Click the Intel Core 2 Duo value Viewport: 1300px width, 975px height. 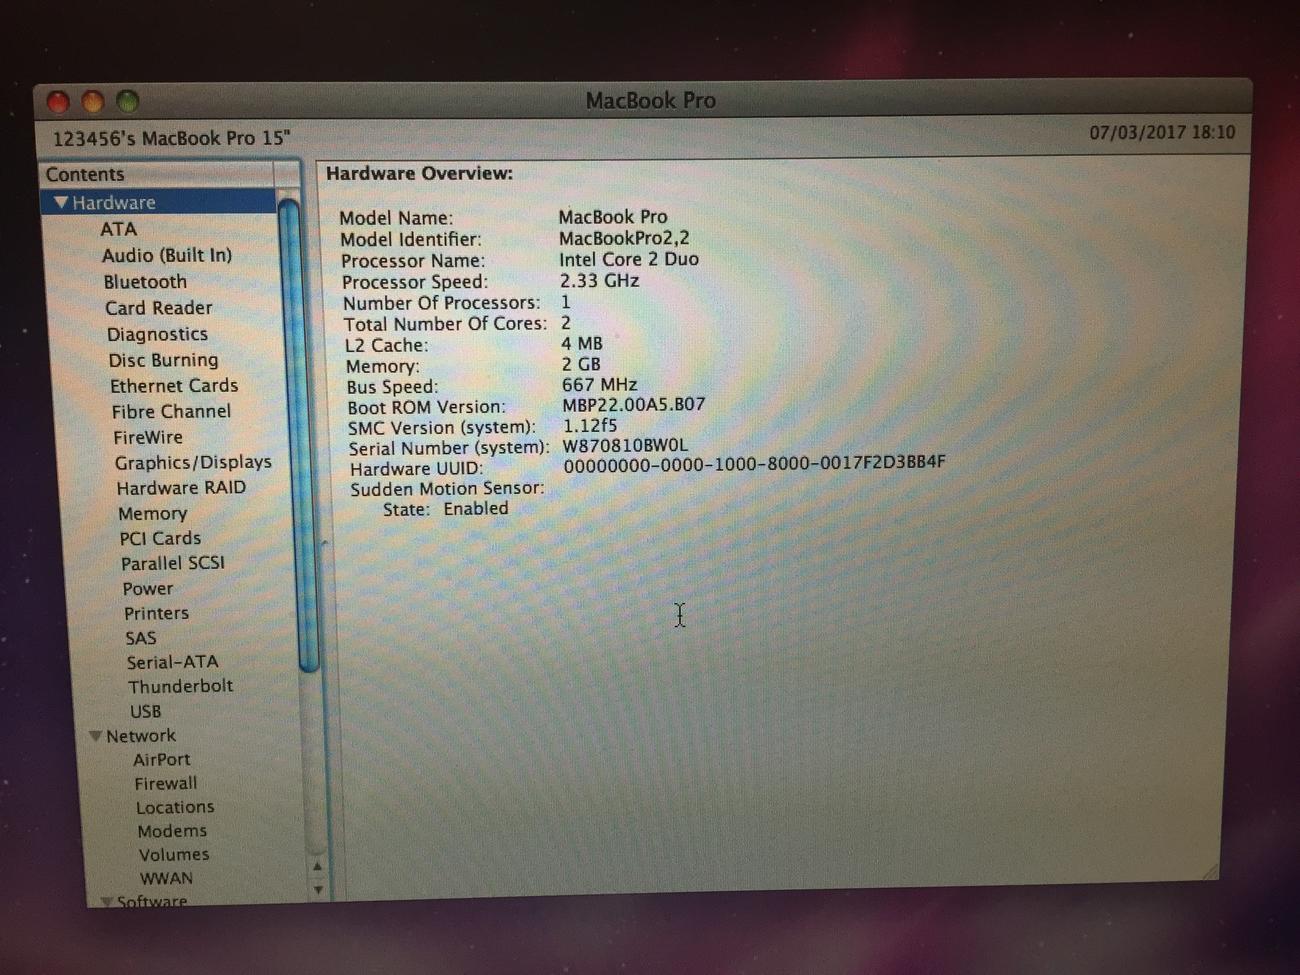629,259
